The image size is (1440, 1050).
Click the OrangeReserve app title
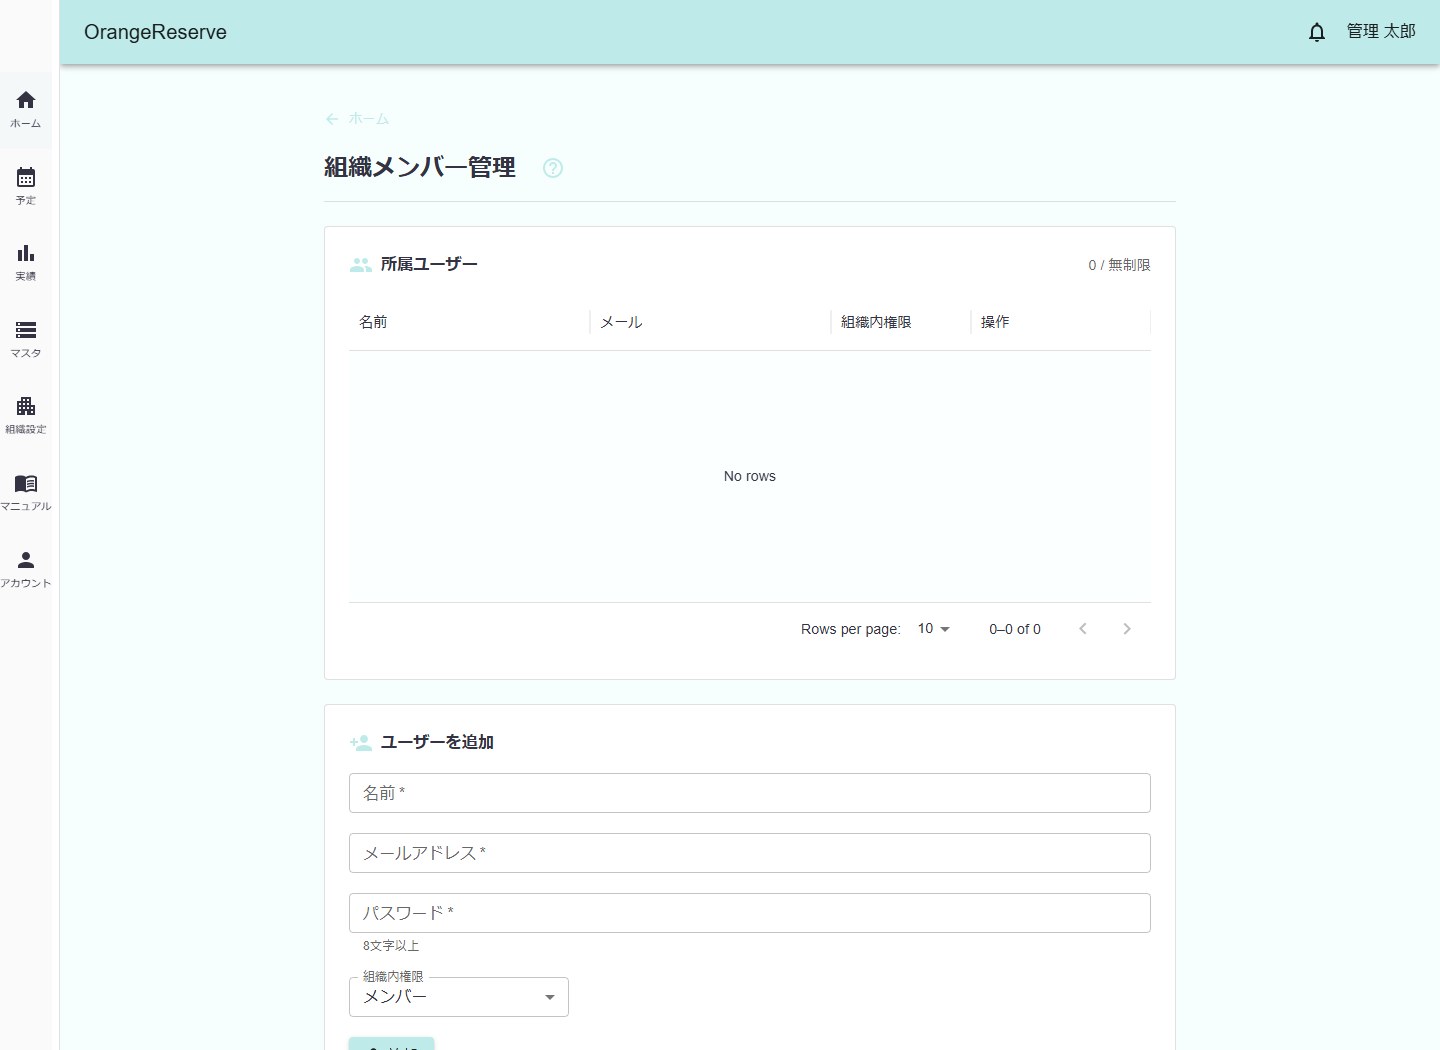[x=155, y=32]
